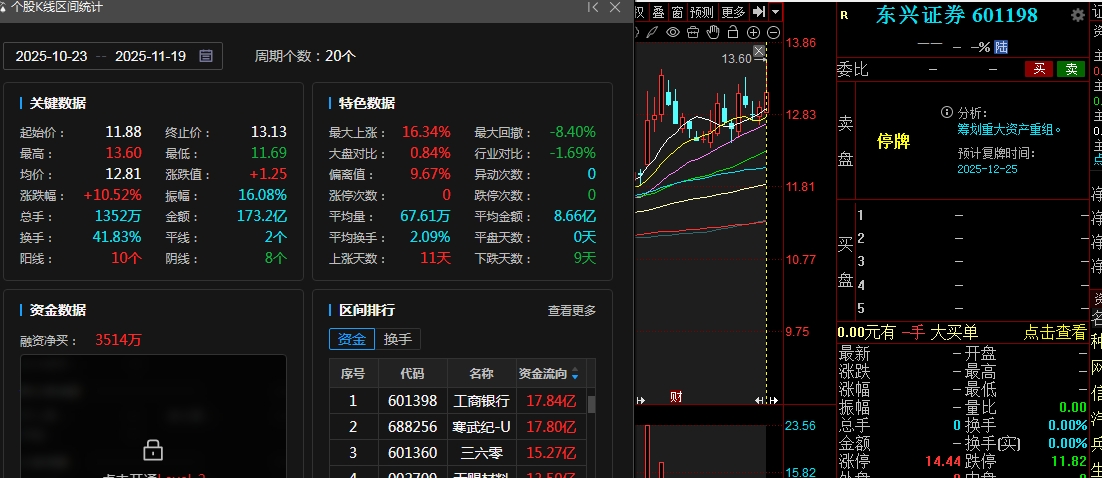Click the ranking table scrollbar thumb
The width and height of the screenshot is (1102, 478).
(591, 404)
